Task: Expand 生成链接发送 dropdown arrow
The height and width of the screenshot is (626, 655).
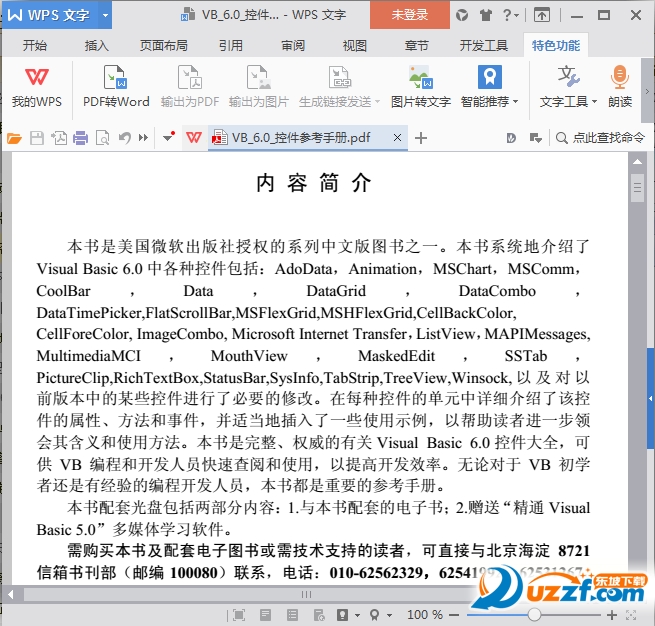Action: [377, 101]
